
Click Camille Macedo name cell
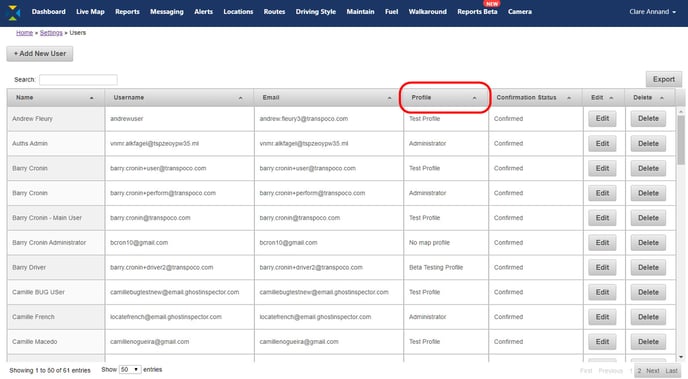(x=56, y=342)
